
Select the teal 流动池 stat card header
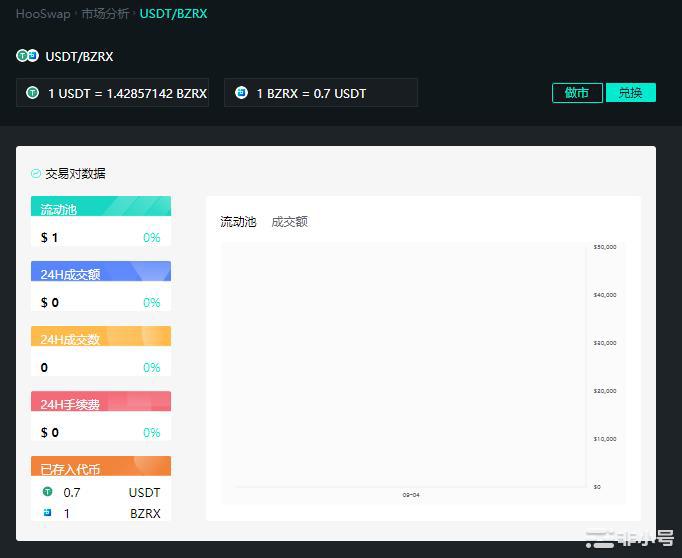click(101, 208)
